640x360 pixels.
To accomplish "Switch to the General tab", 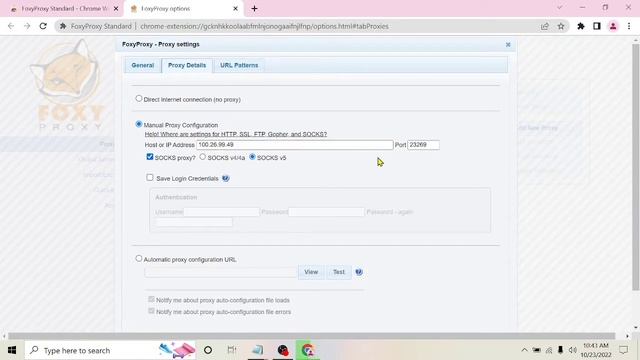I will coord(142,65).
